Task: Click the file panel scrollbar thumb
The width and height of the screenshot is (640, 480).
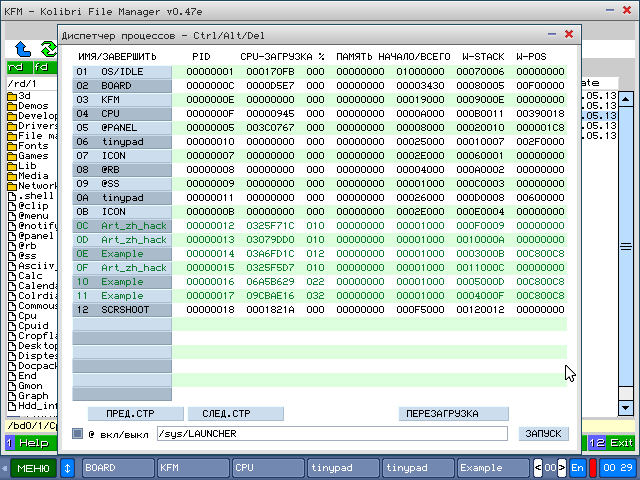Action: pos(625,245)
